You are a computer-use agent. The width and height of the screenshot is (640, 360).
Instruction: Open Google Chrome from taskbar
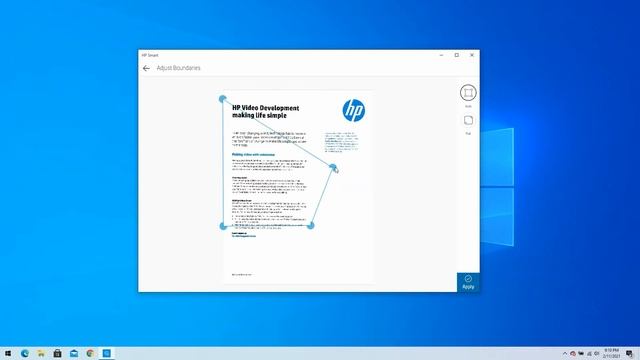(x=90, y=353)
